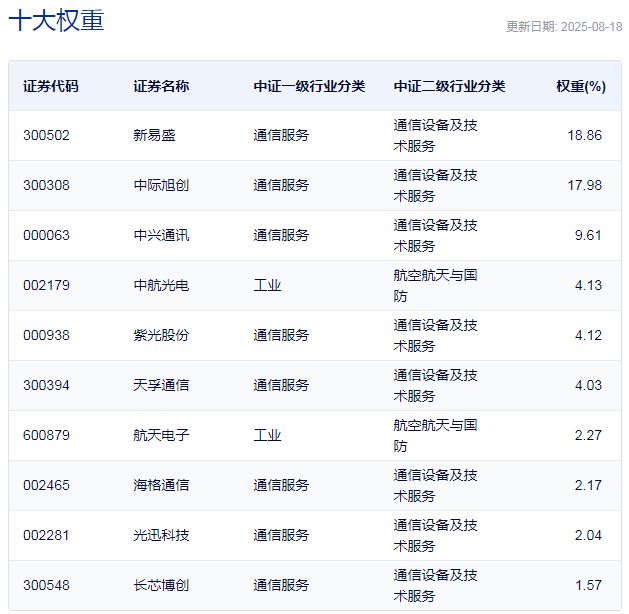This screenshot has height=614, width=629.
Task: Click the 权重(%) column header
Action: coord(580,86)
